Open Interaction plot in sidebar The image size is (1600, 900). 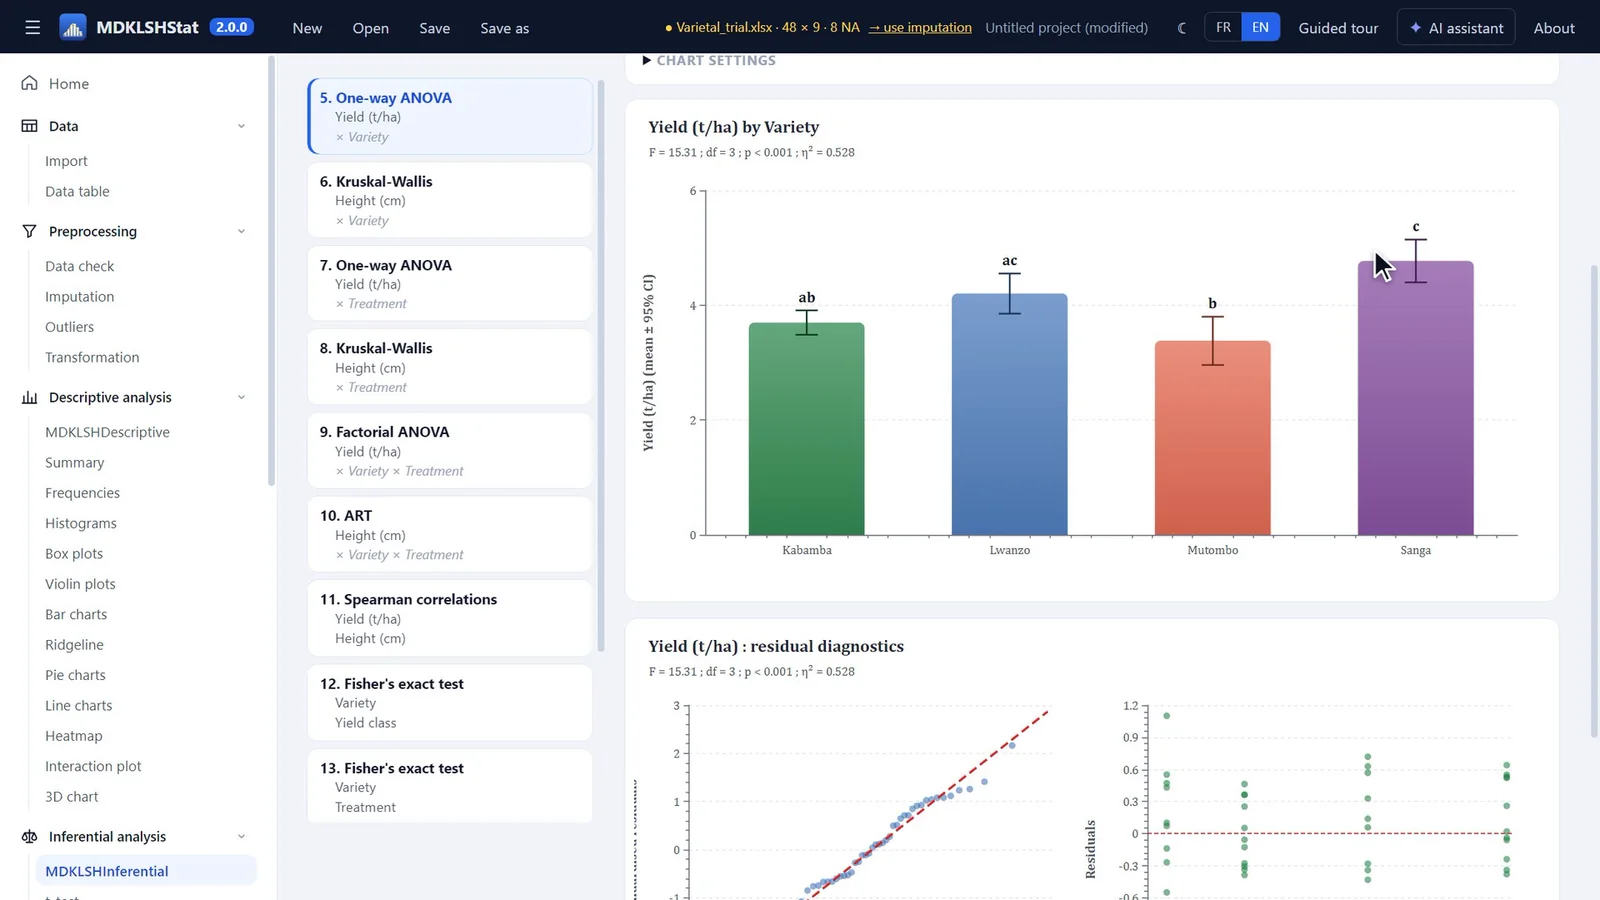tap(93, 766)
